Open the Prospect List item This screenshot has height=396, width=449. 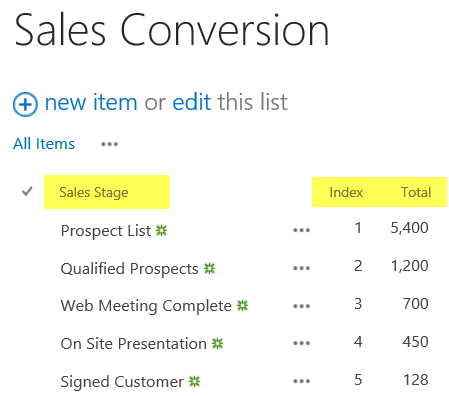pos(106,231)
